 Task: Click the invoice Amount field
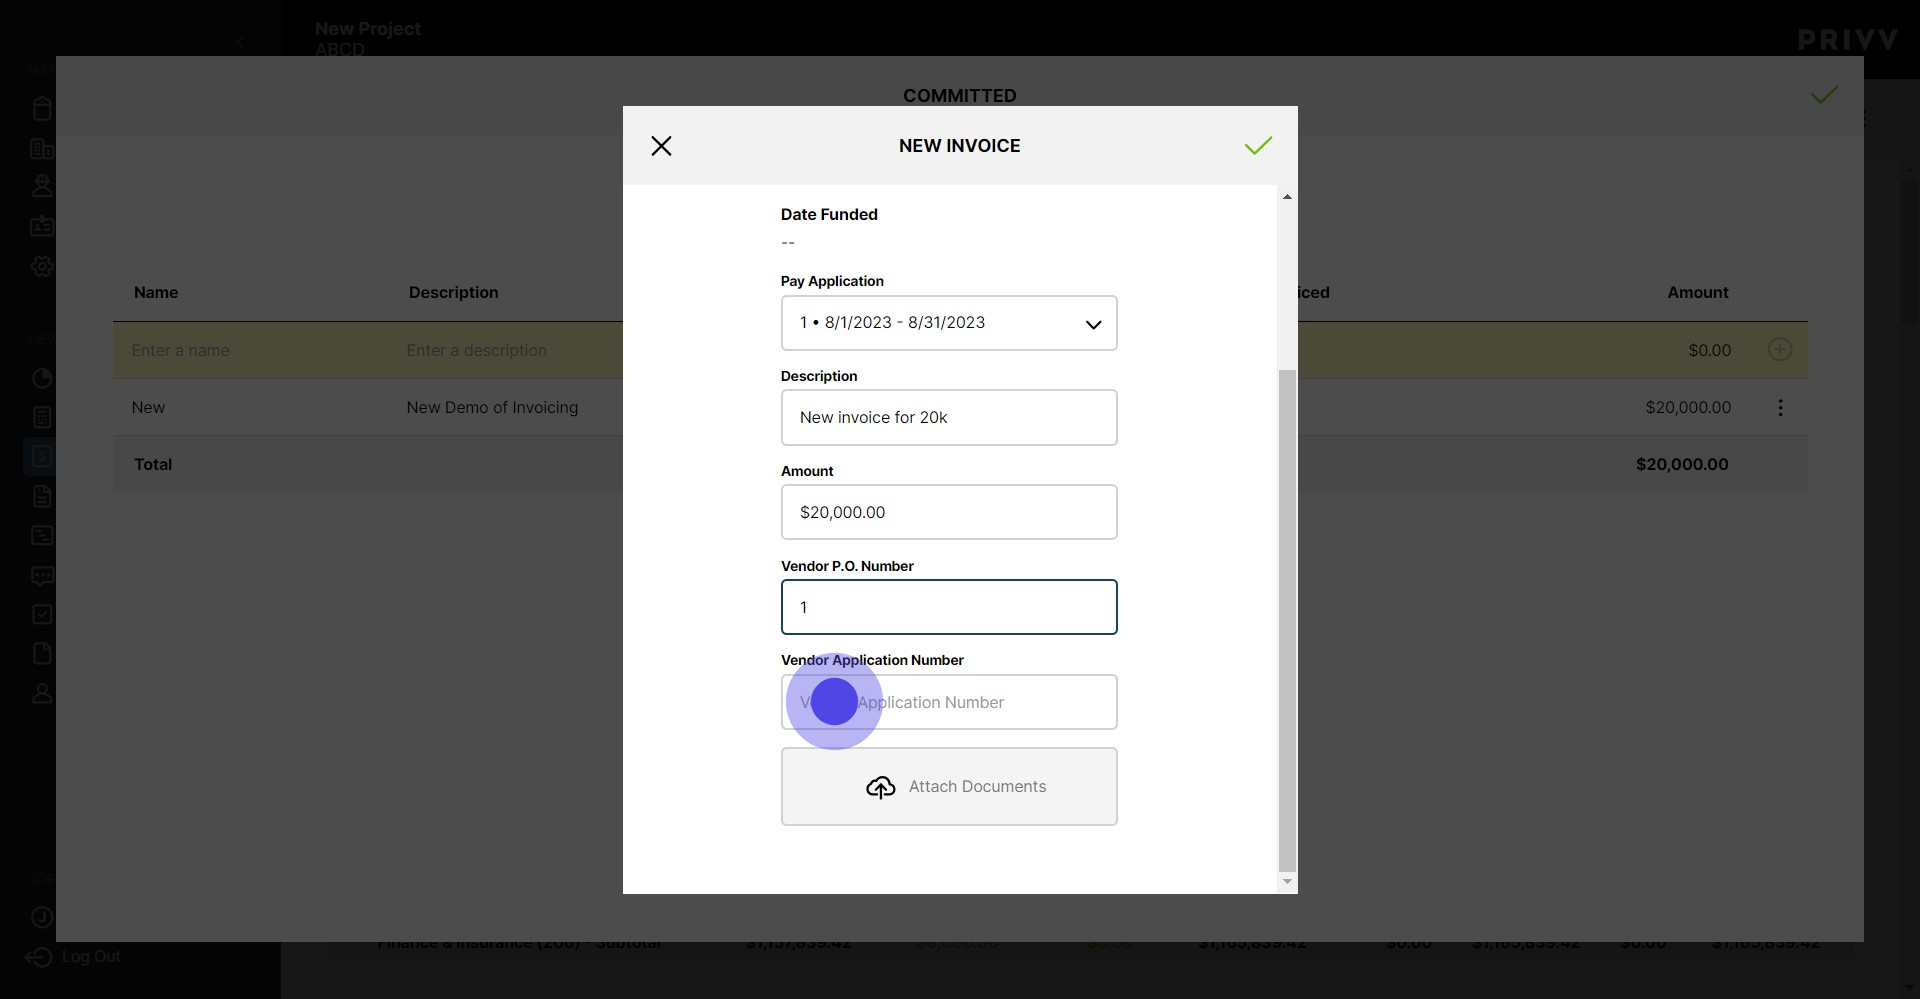point(949,512)
